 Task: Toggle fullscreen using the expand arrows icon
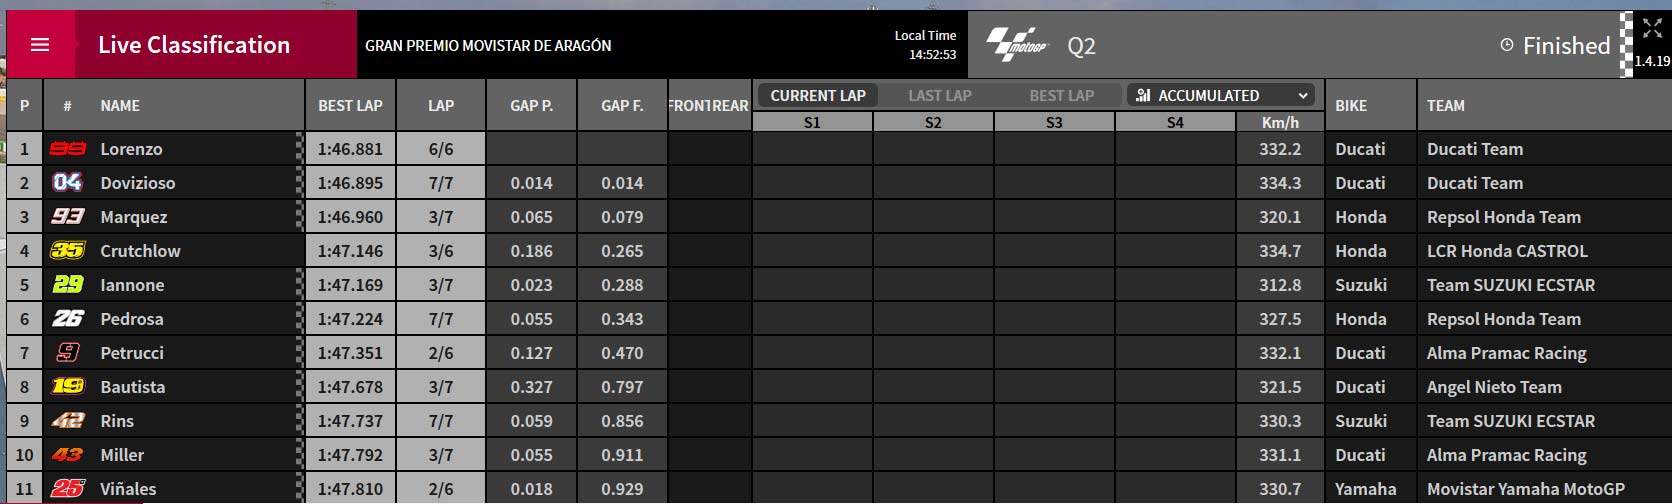pyautogui.click(x=1652, y=29)
